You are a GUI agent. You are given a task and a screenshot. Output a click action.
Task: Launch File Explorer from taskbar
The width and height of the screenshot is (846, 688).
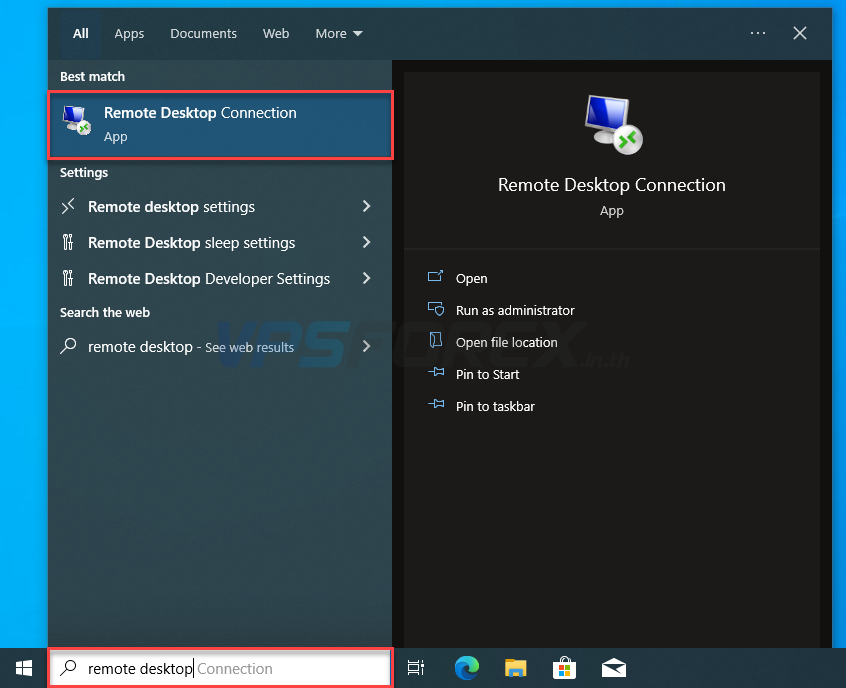pos(515,668)
